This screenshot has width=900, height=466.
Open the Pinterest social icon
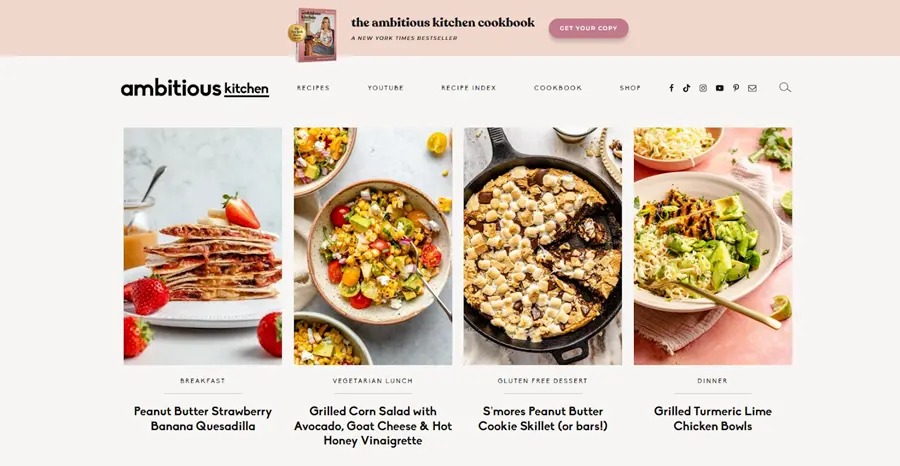pyautogui.click(x=736, y=88)
